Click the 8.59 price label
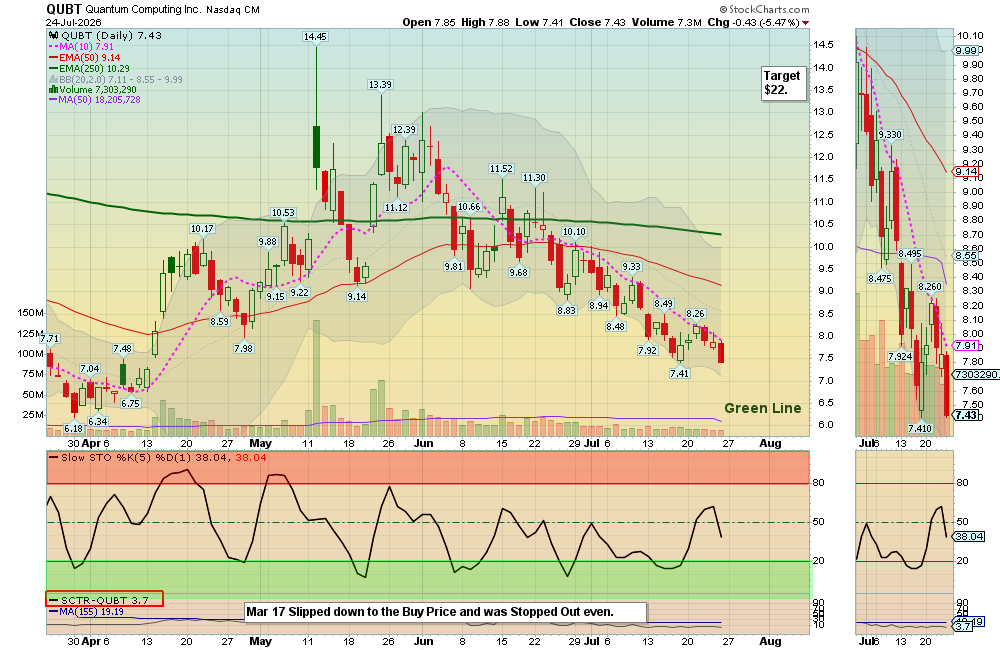1000x650 pixels. (x=219, y=321)
